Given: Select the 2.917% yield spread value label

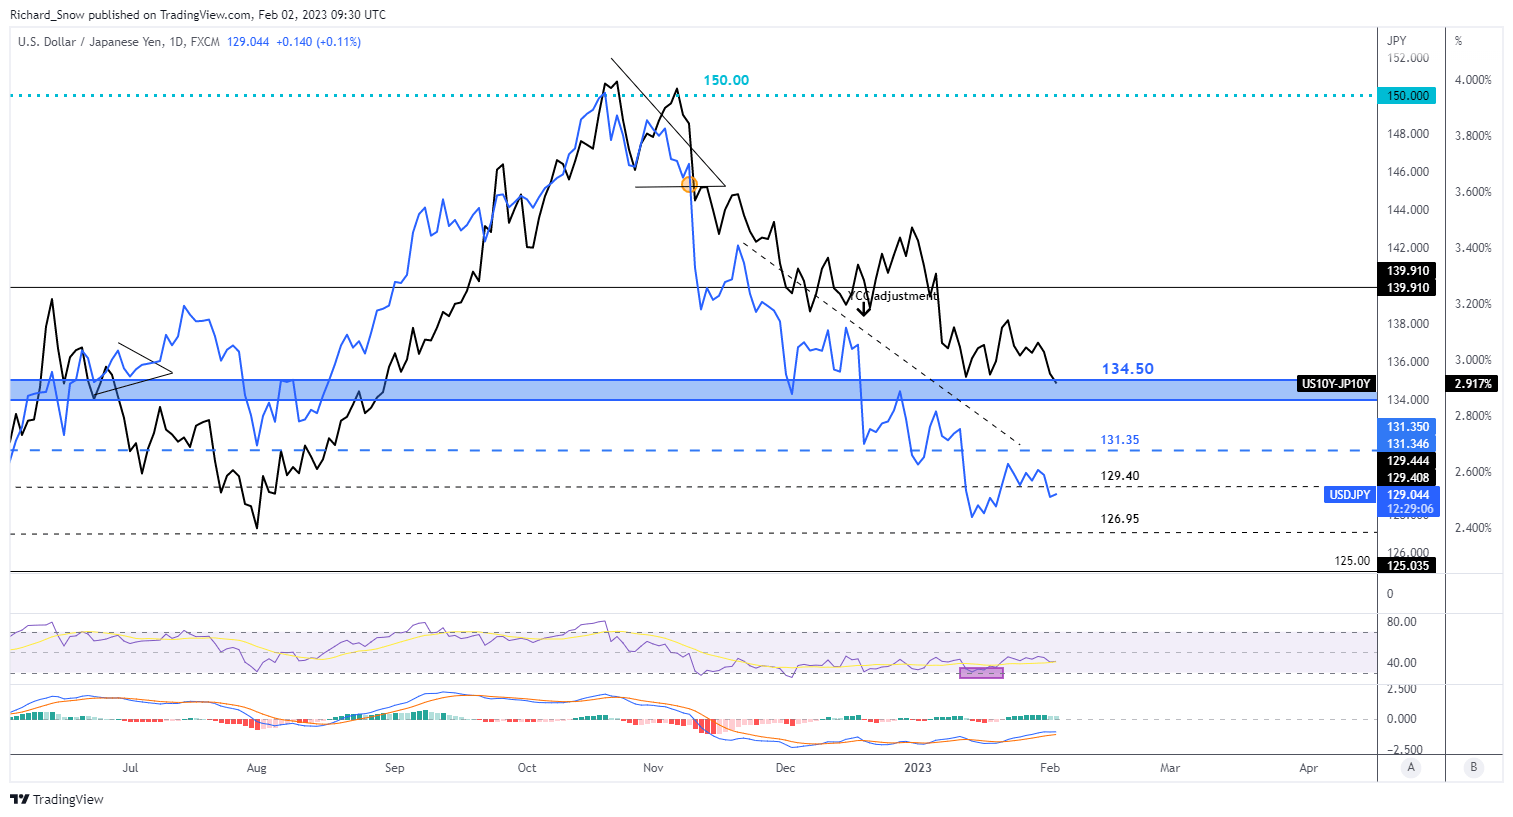Looking at the screenshot, I should pyautogui.click(x=1473, y=384).
